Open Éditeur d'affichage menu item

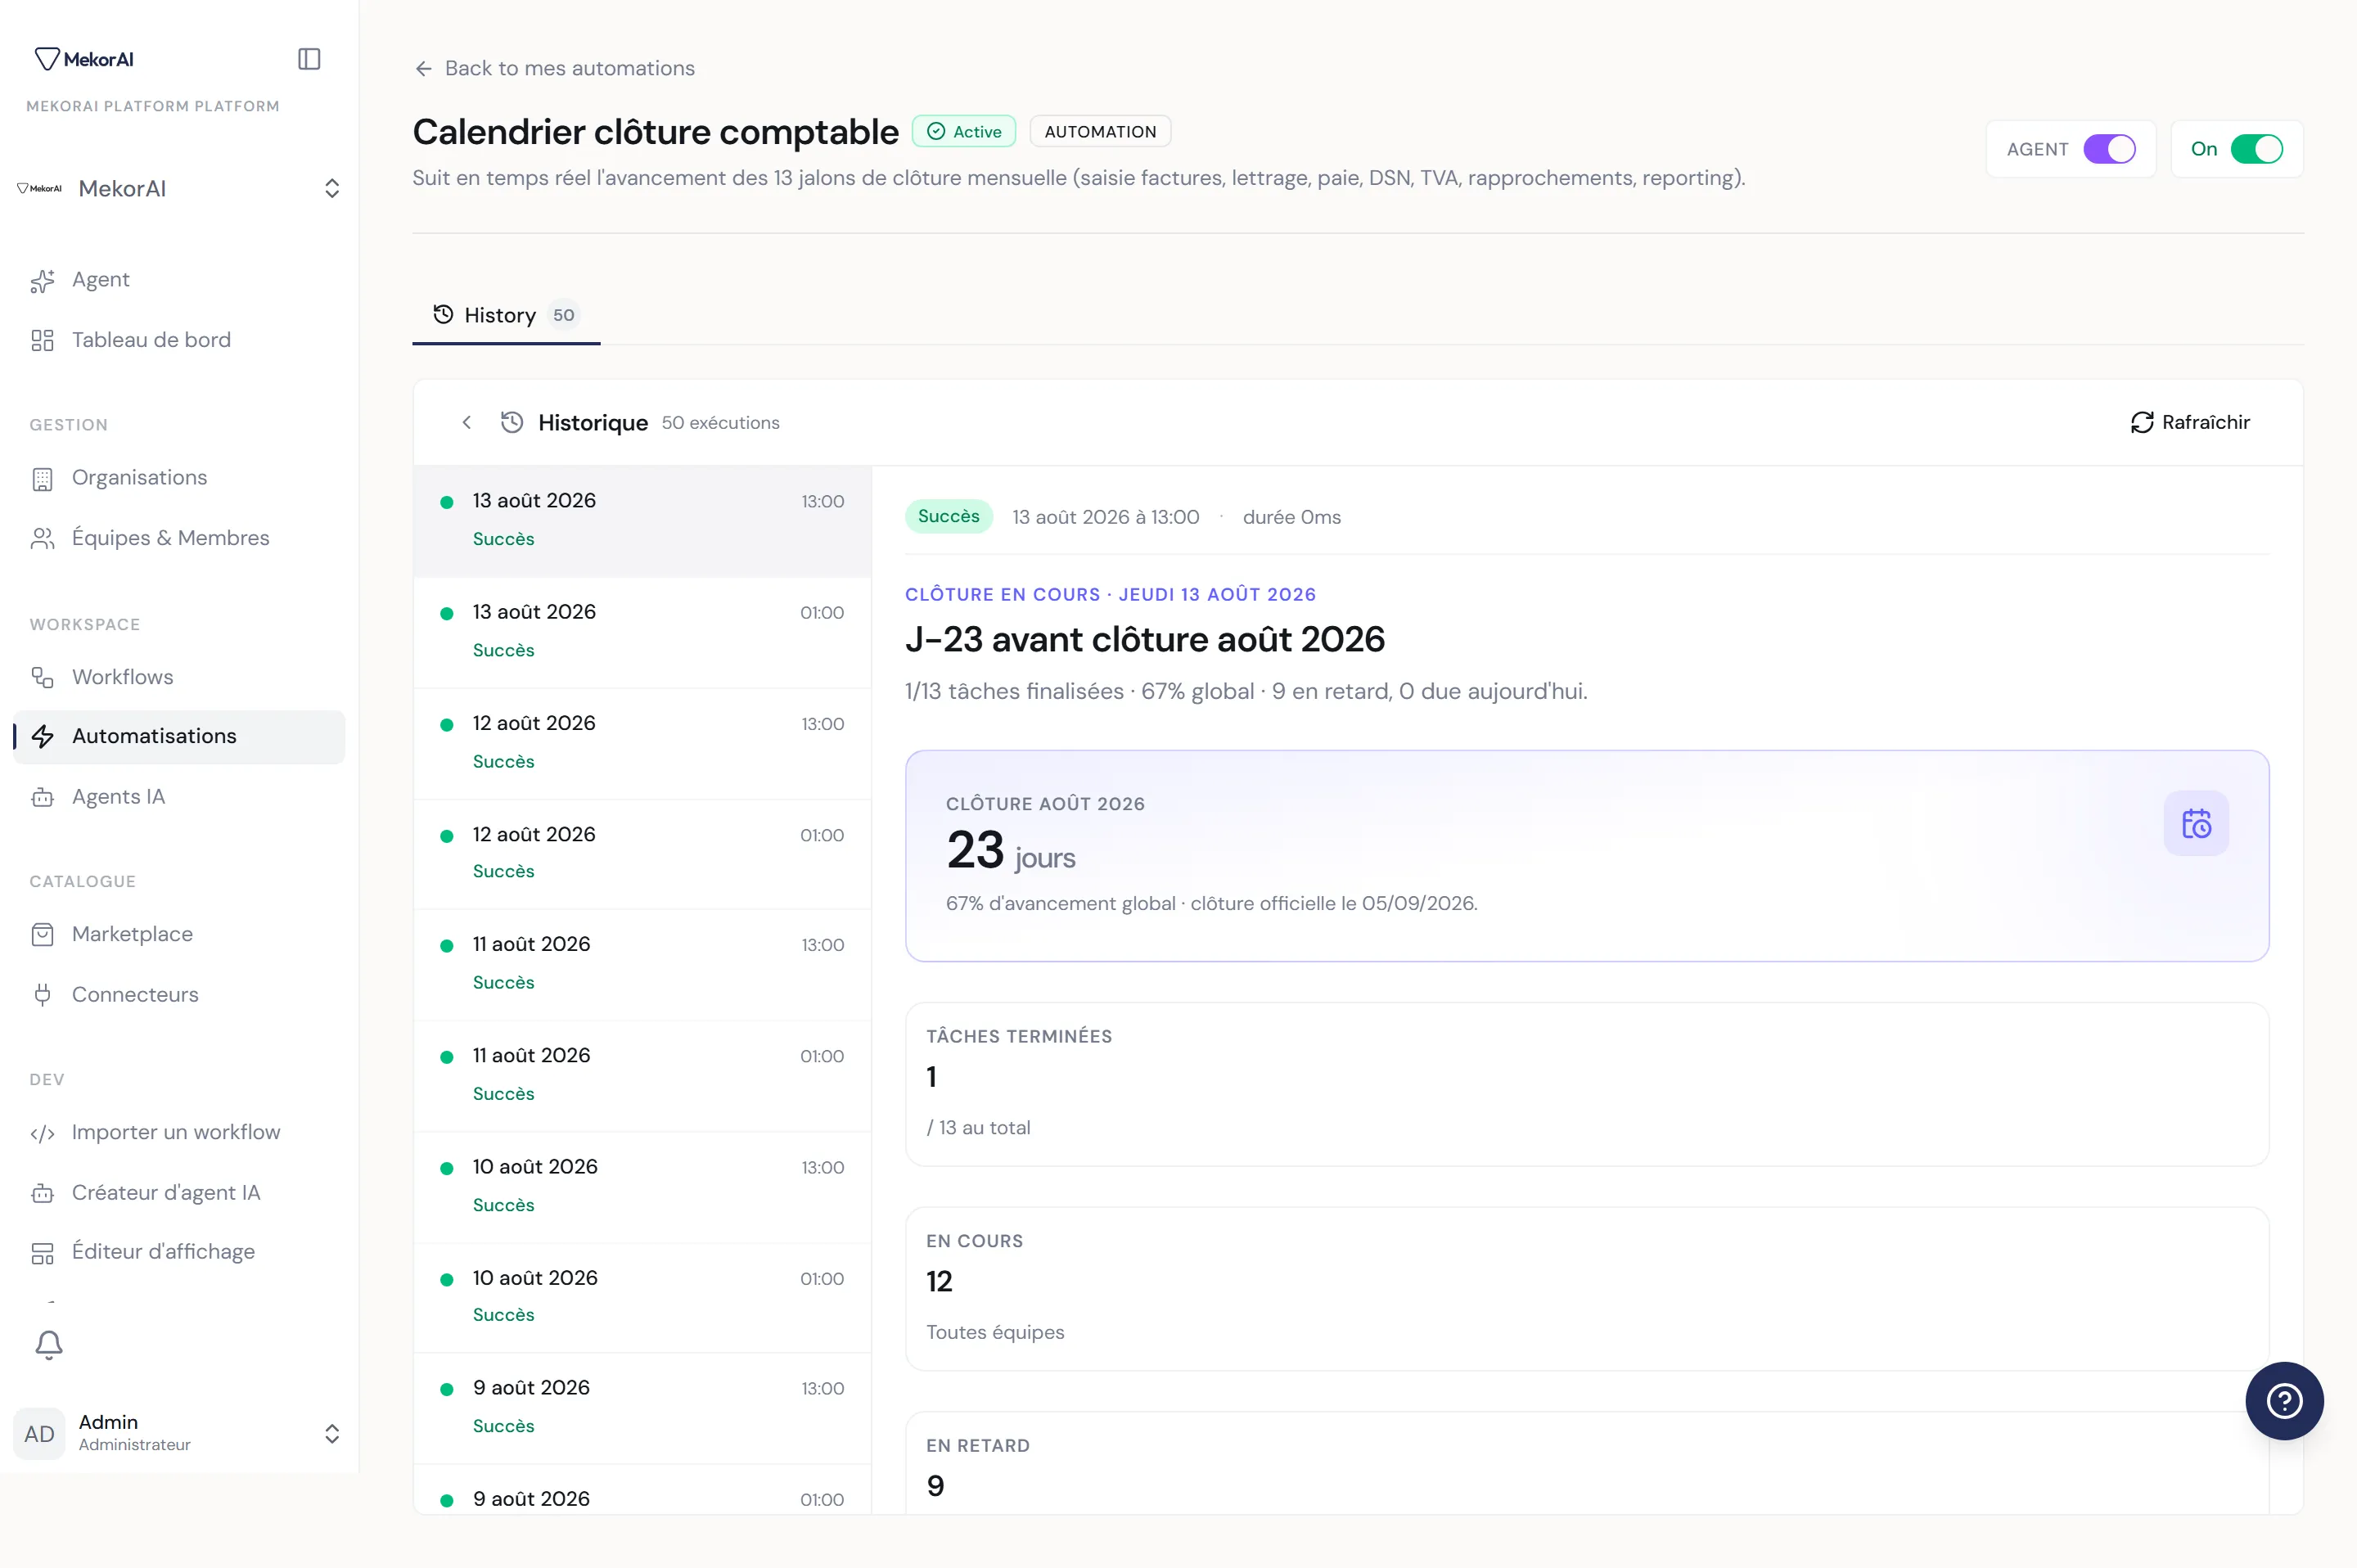pyautogui.click(x=180, y=1251)
